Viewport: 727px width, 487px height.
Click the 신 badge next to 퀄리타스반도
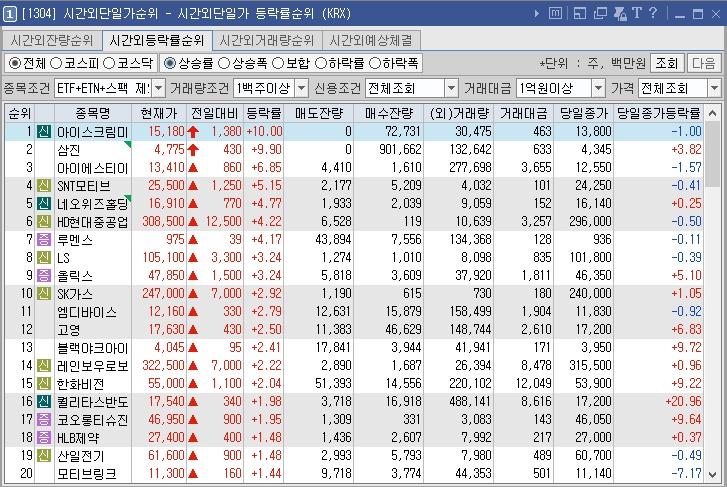44,402
